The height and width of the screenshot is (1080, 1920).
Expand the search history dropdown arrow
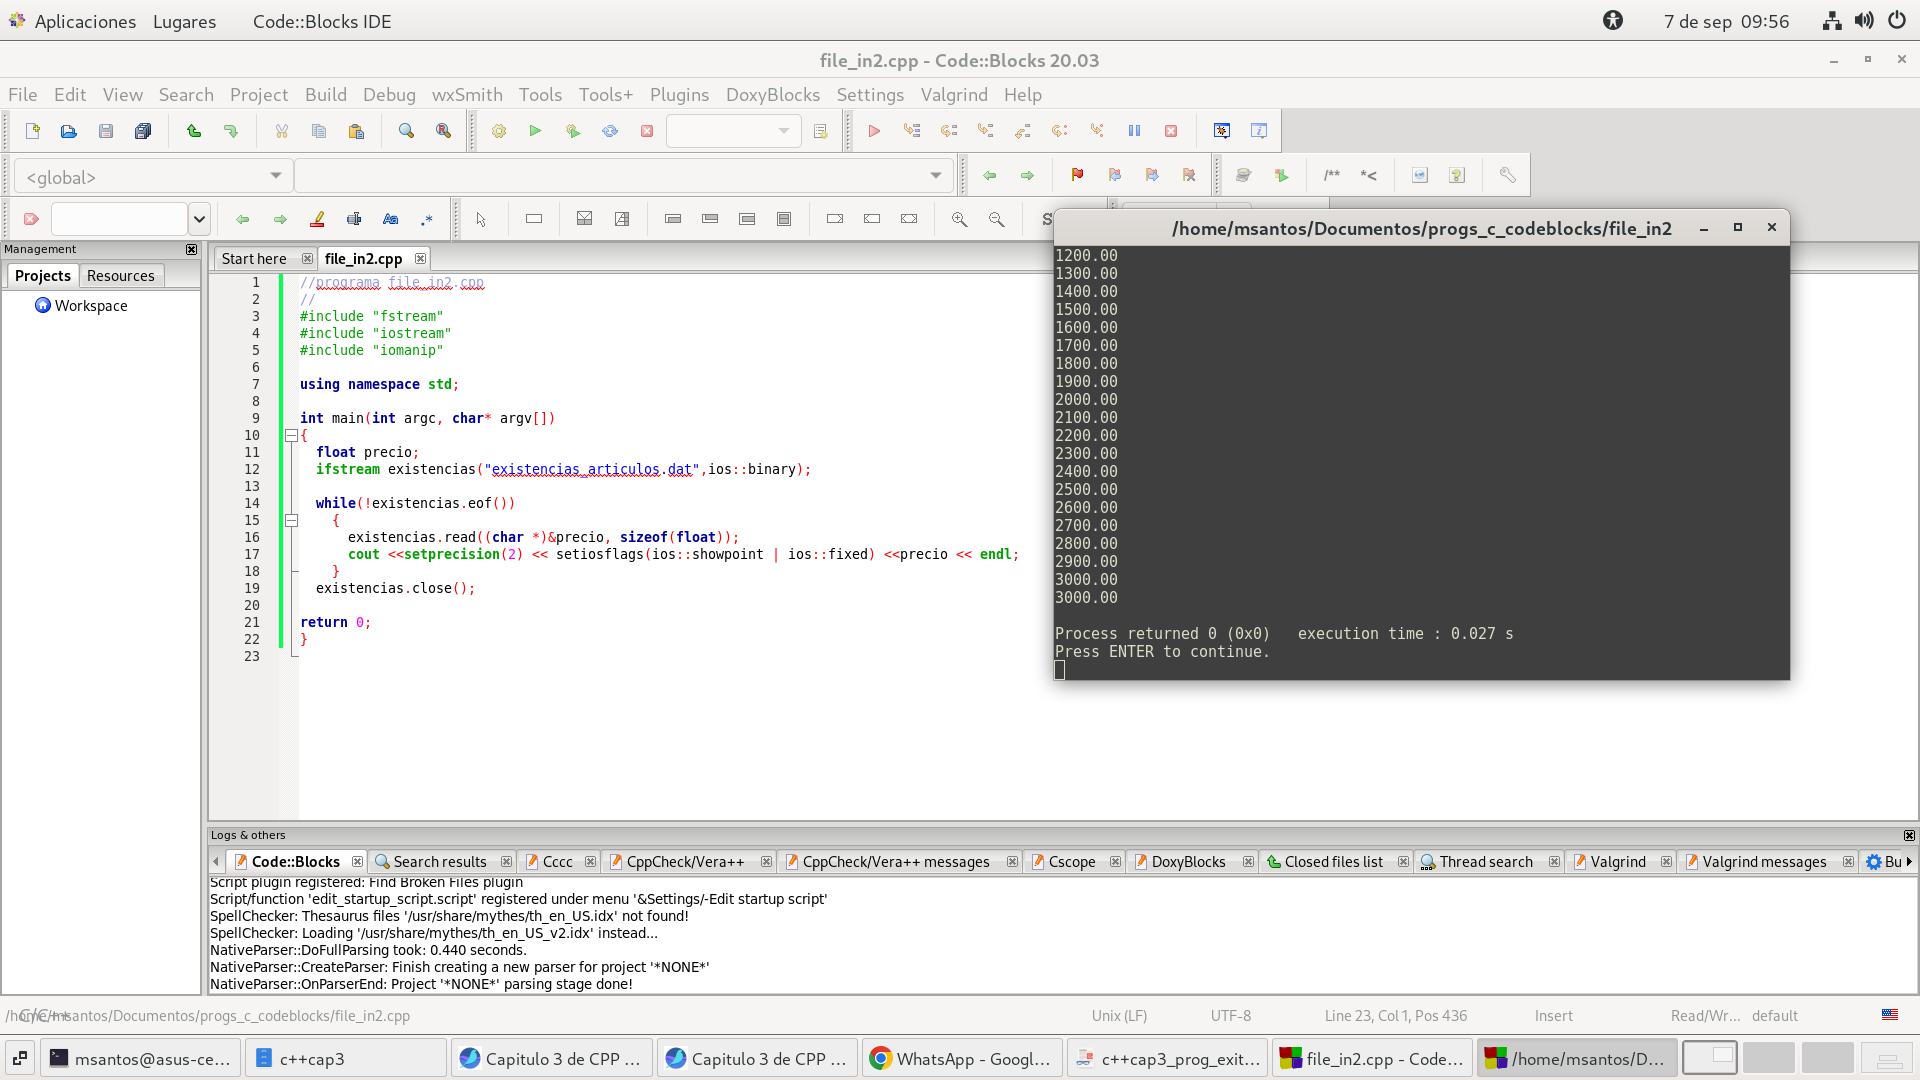point(199,219)
